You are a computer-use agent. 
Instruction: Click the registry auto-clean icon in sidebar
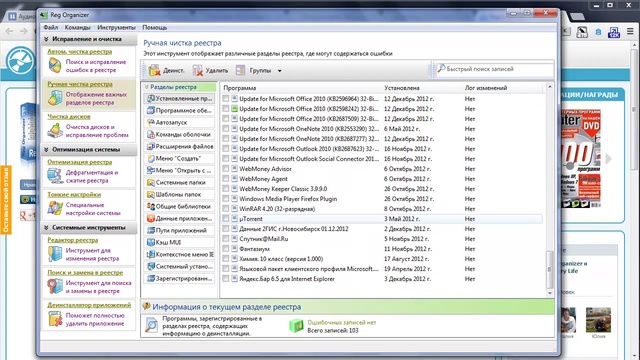[x=55, y=65]
